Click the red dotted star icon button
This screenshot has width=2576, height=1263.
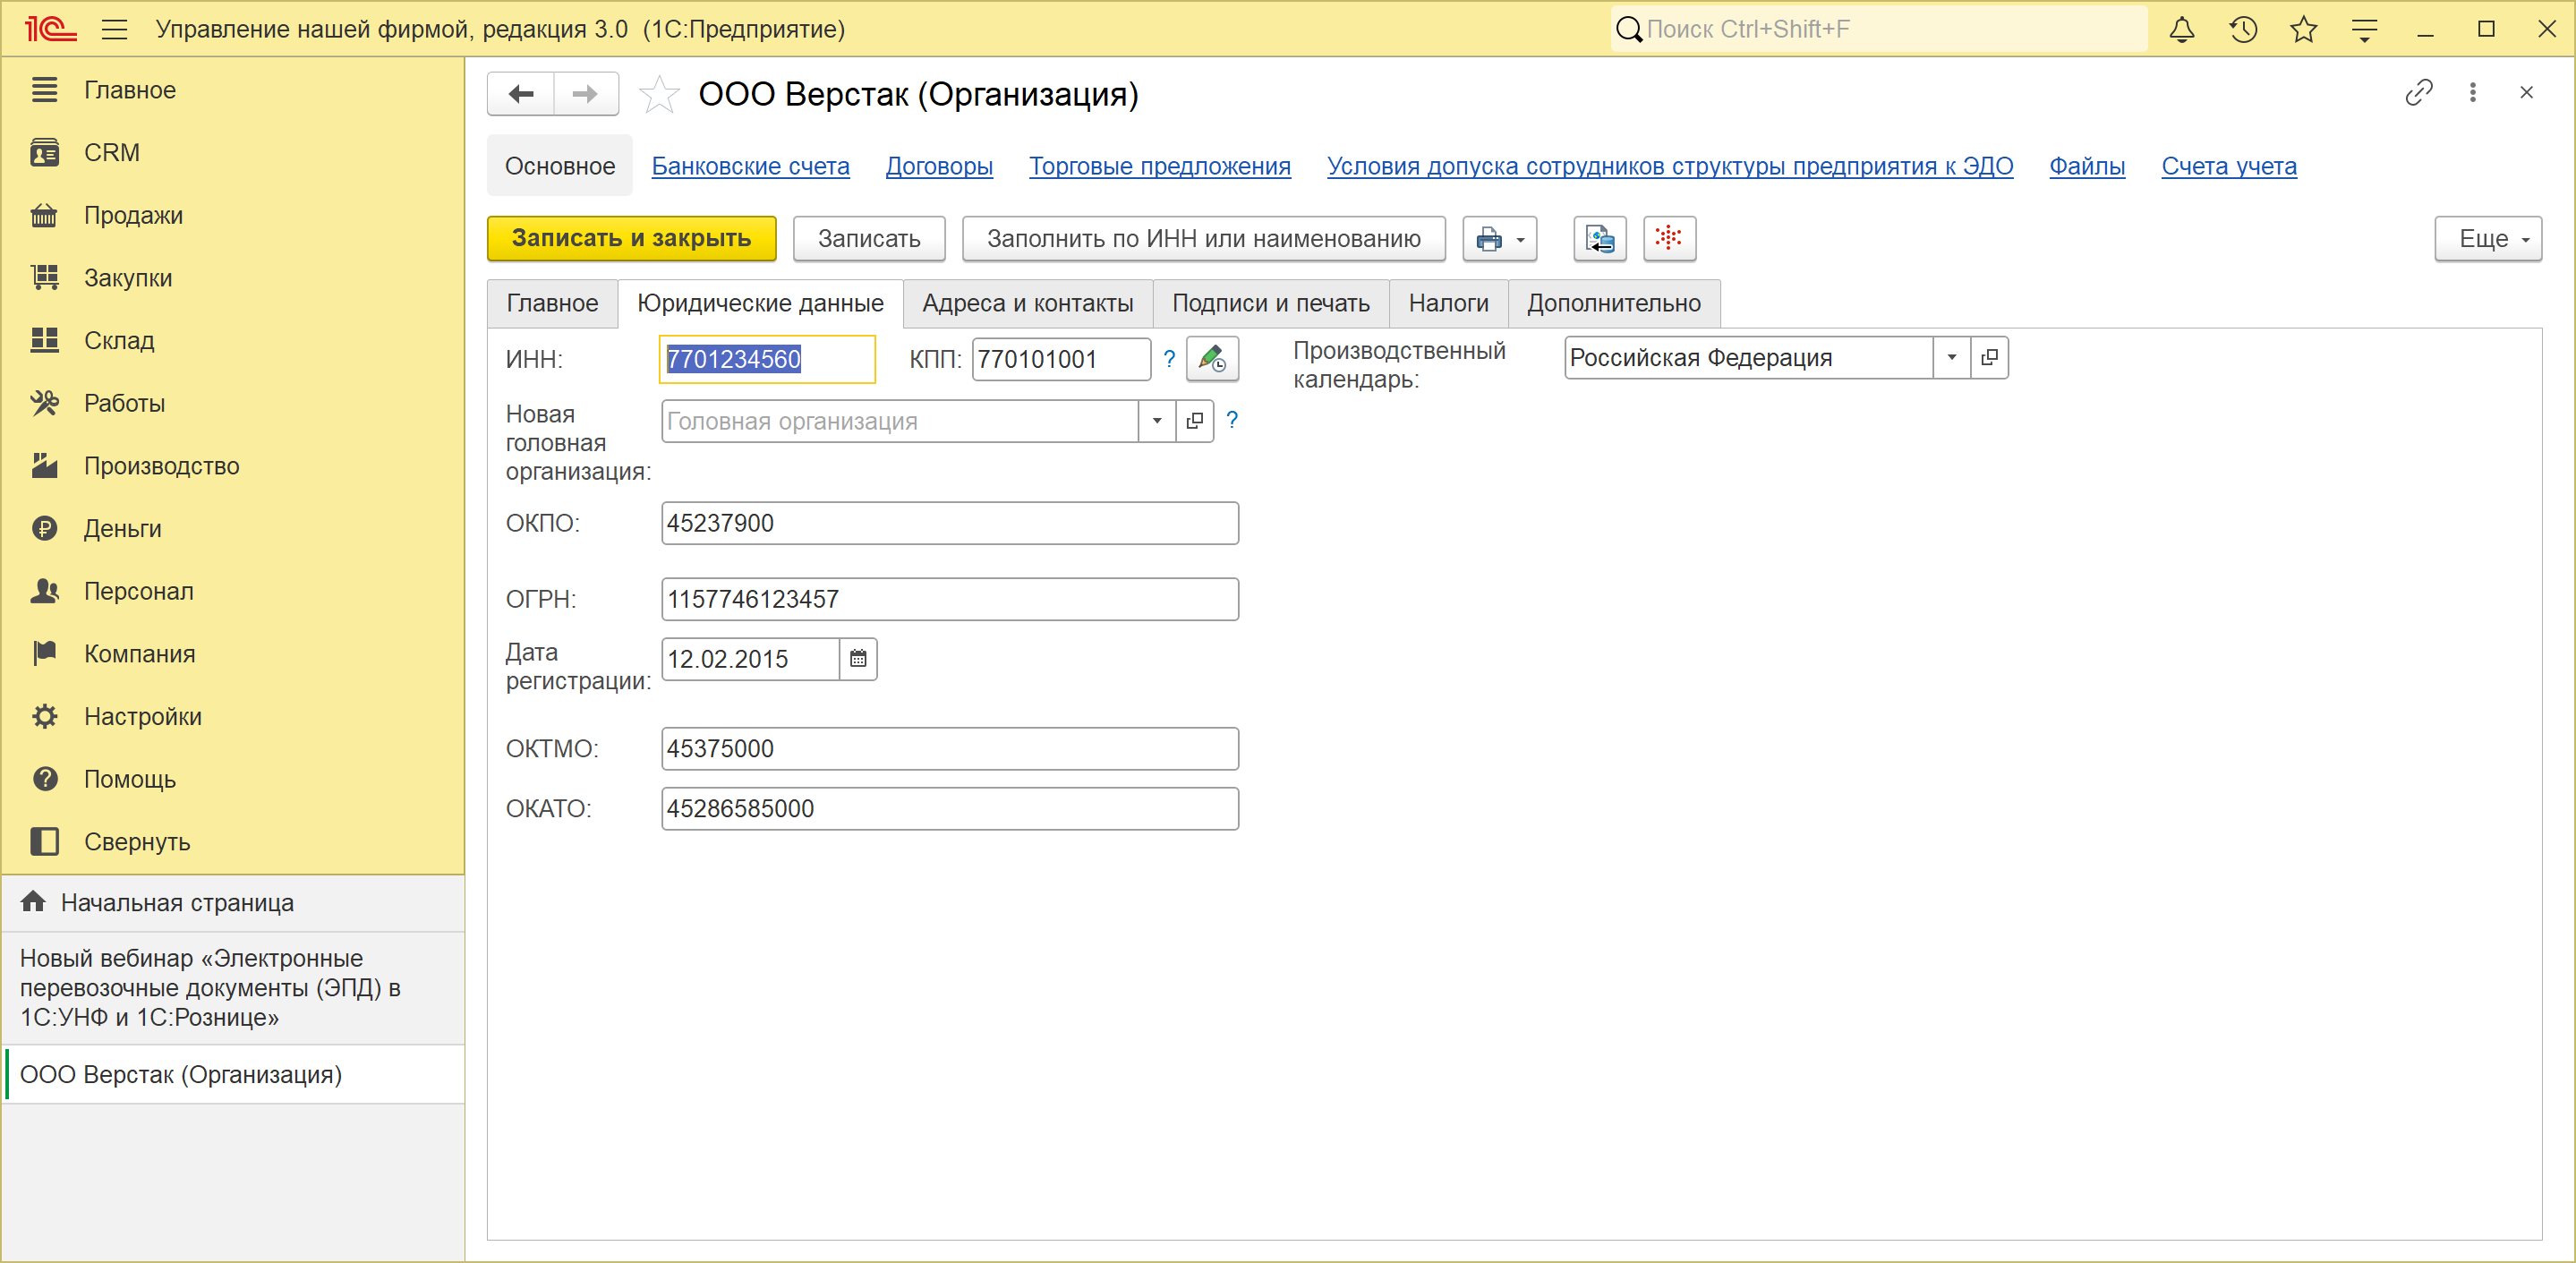[x=1669, y=239]
